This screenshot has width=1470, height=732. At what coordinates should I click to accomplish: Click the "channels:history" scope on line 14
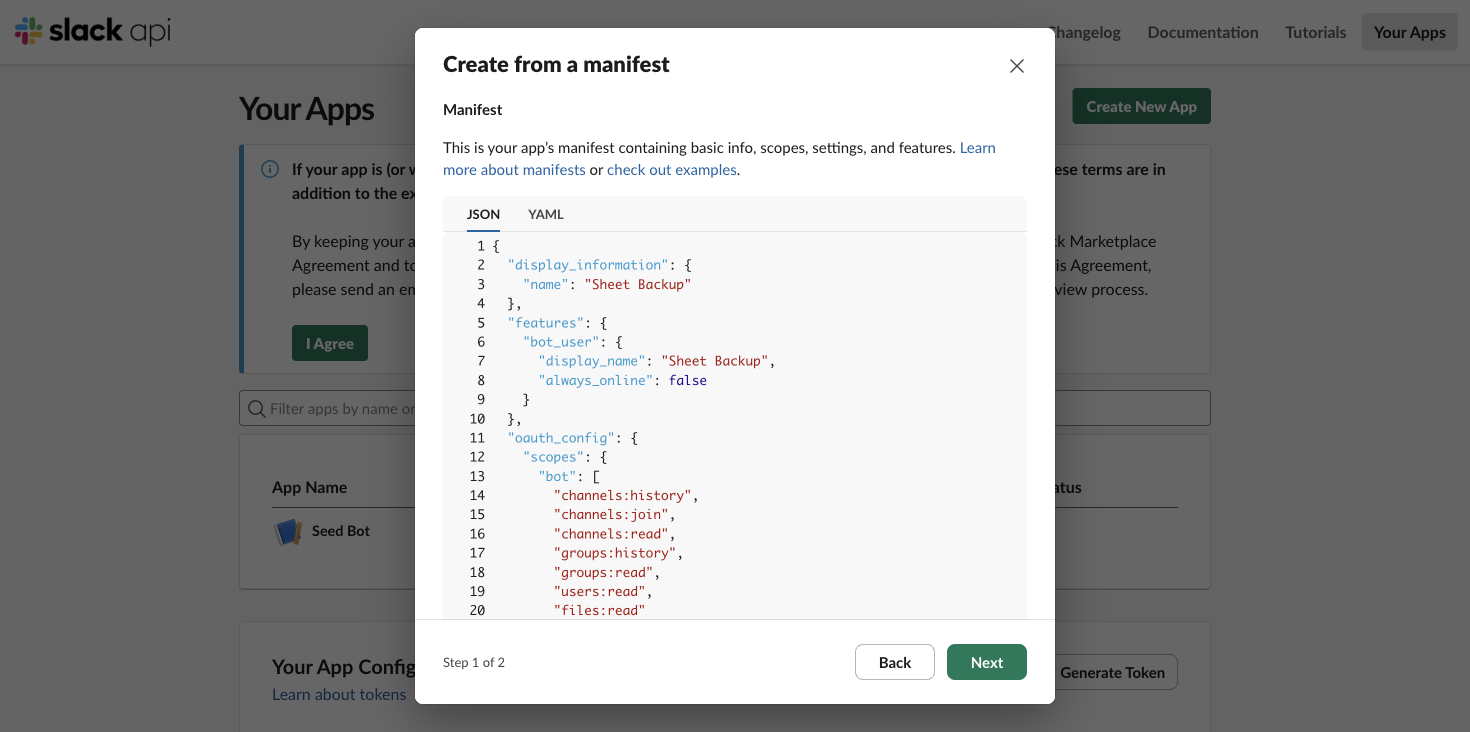point(623,495)
